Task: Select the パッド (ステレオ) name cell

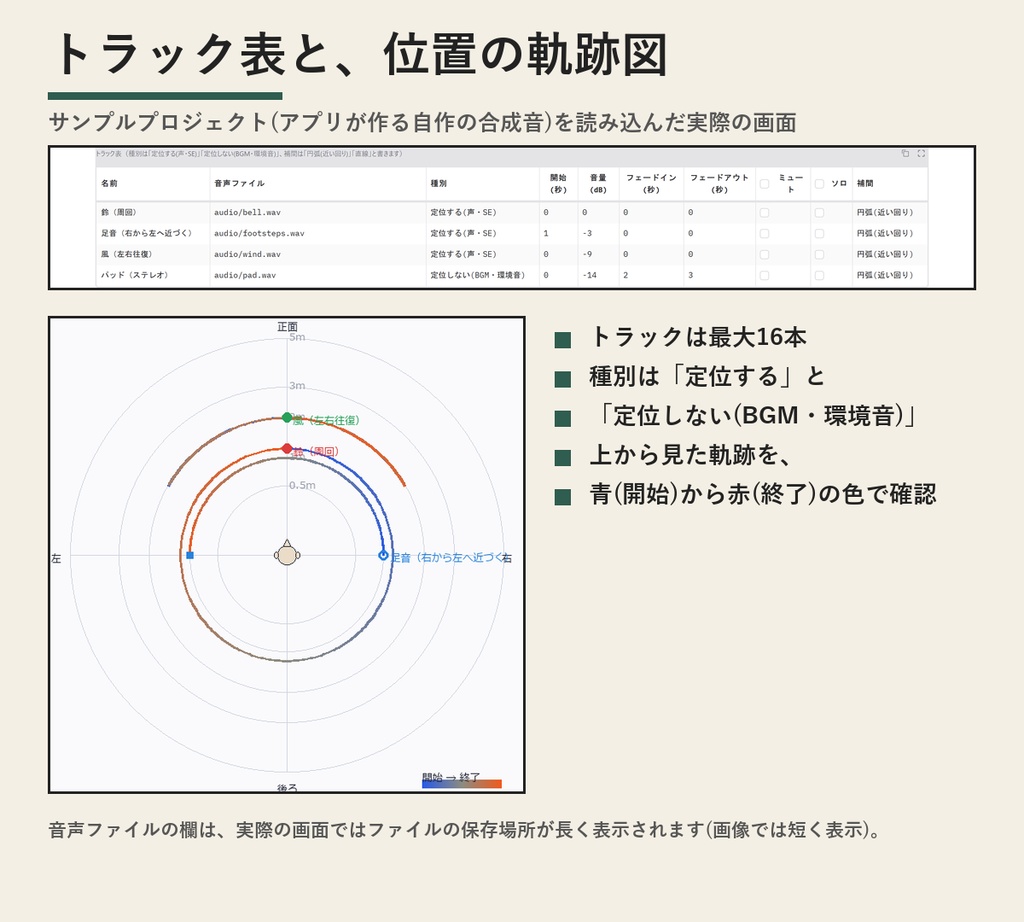Action: click(x=153, y=276)
